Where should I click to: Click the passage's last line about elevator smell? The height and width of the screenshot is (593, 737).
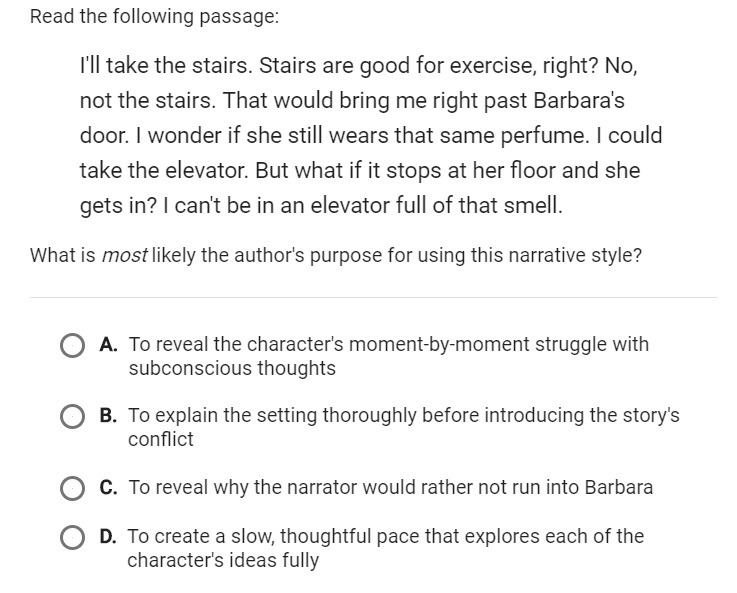[x=321, y=206]
